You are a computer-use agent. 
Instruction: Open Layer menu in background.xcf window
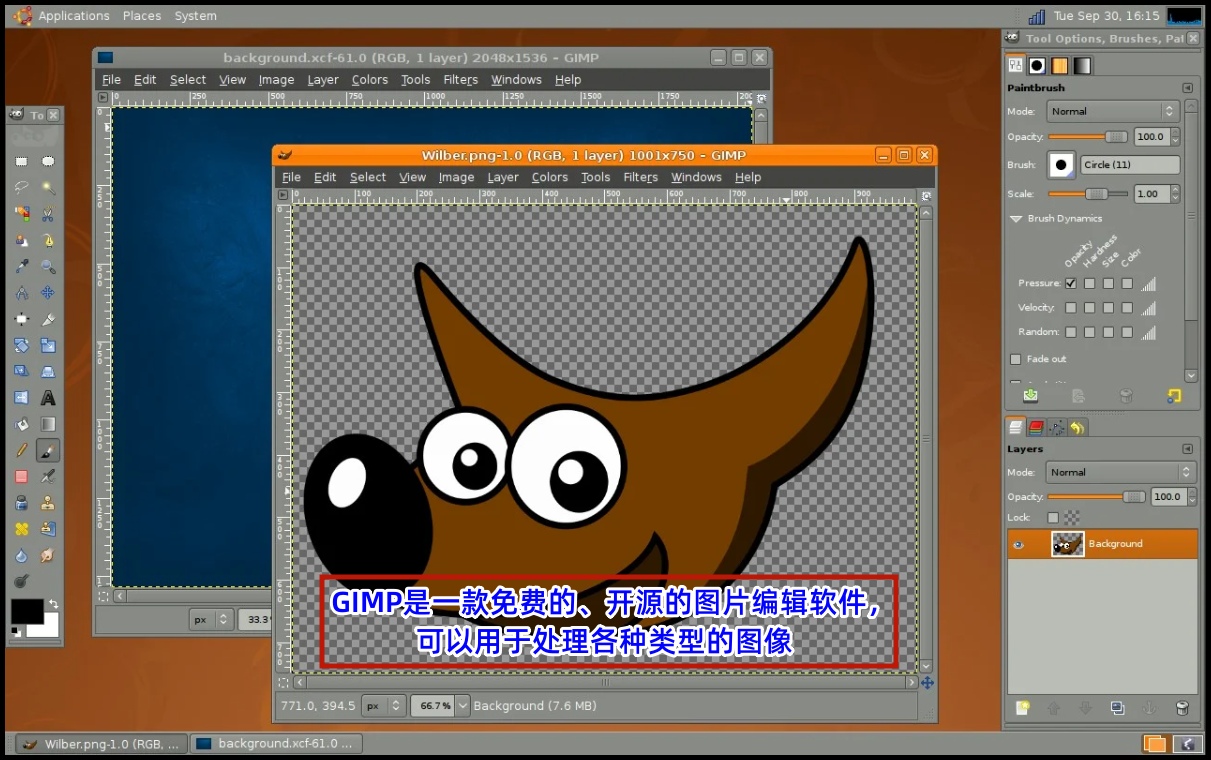click(323, 80)
